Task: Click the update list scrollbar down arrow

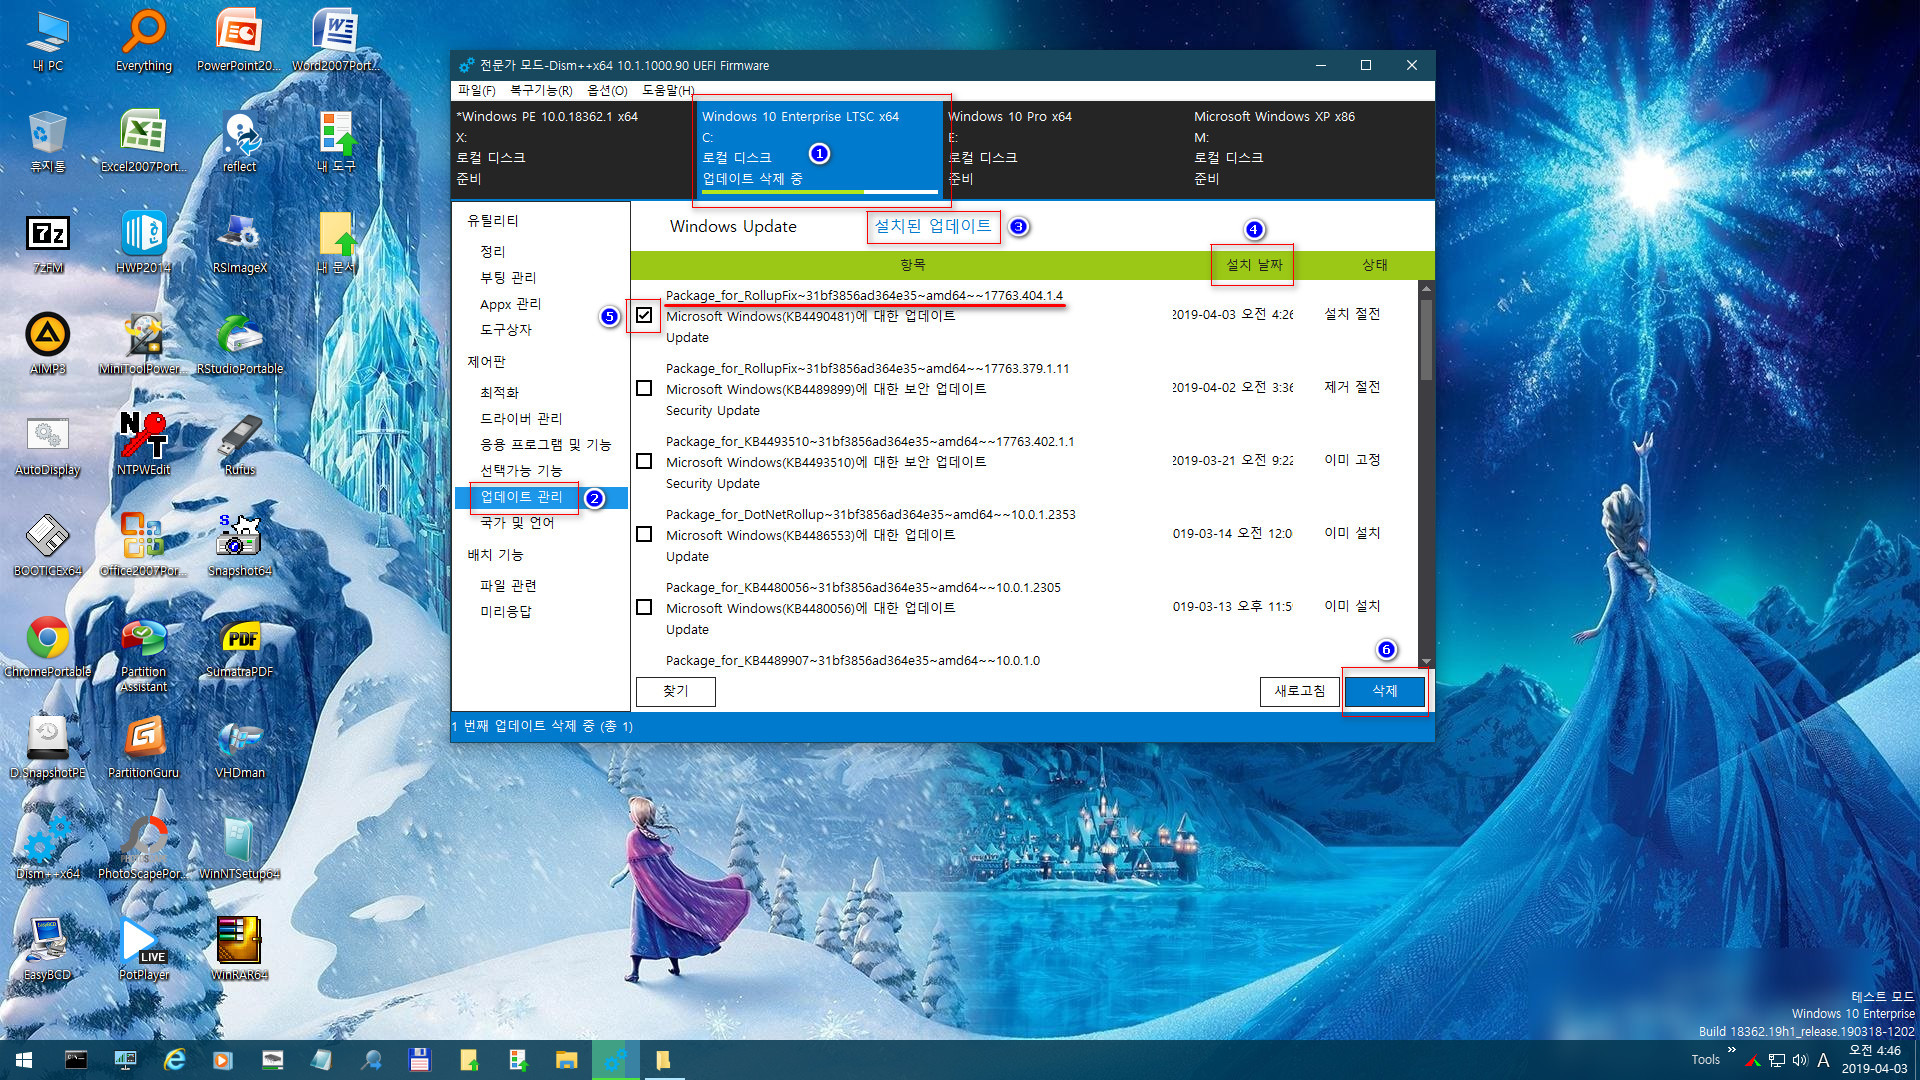Action: click(x=1426, y=661)
